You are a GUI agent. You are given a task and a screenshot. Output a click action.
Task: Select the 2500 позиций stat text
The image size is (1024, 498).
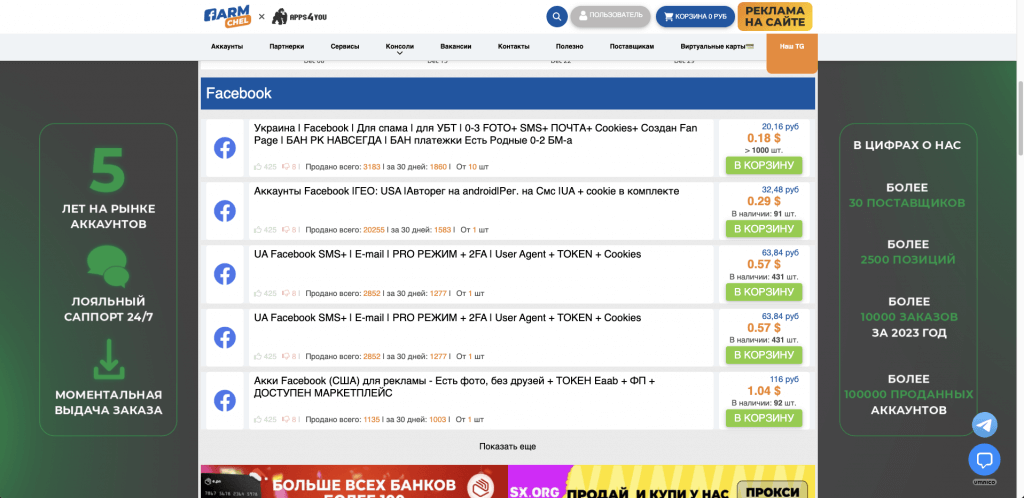pos(908,260)
